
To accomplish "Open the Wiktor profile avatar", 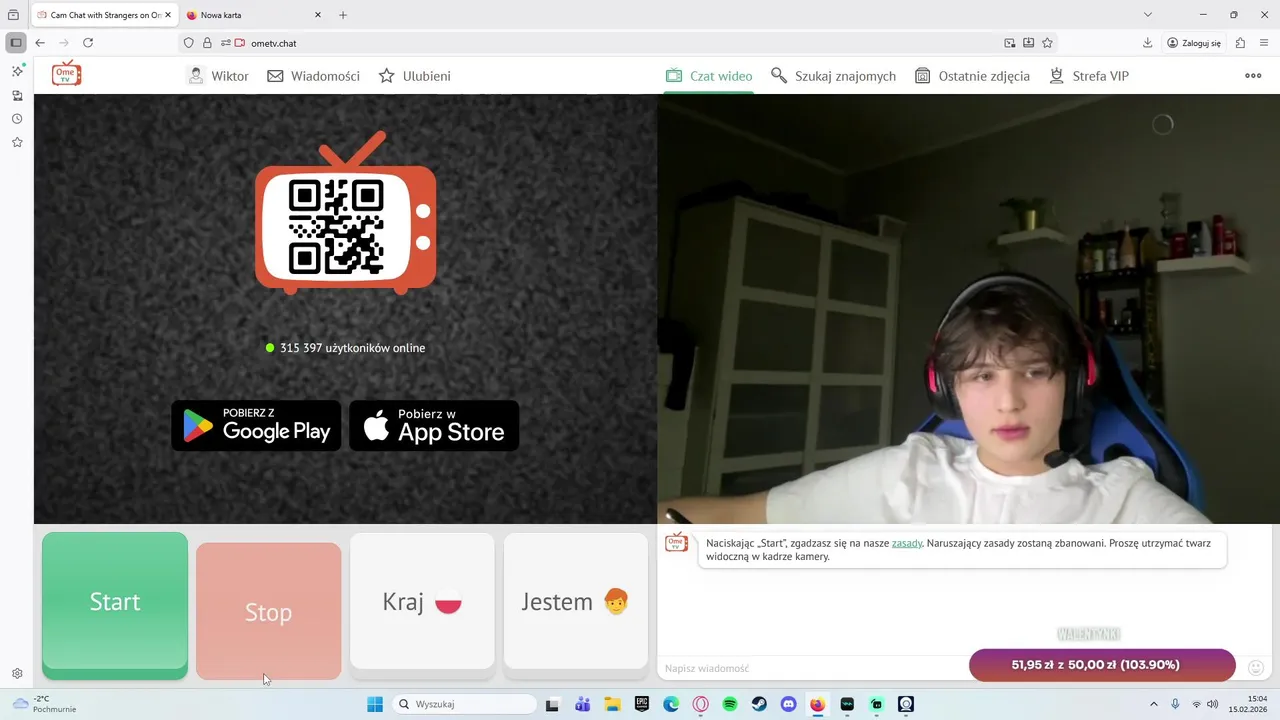I will point(196,76).
